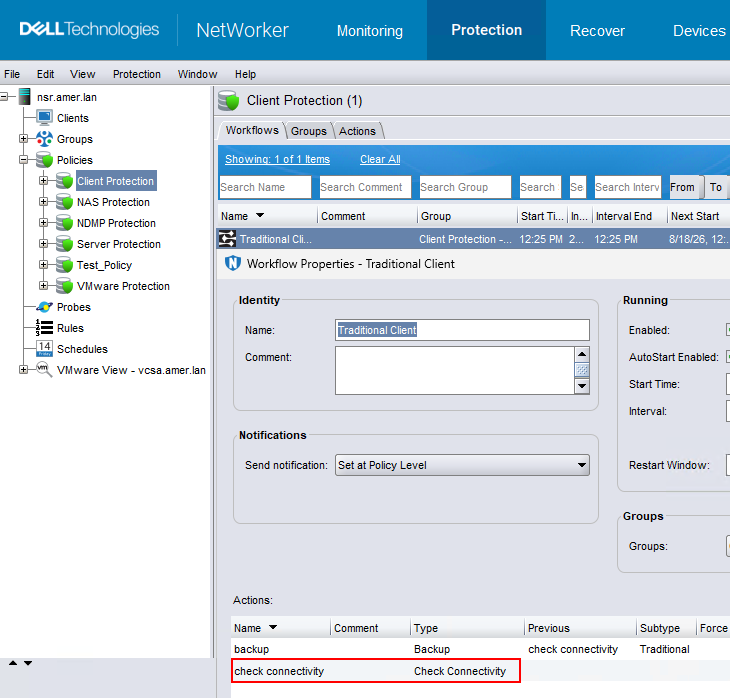
Task: Click the NDMP Protection policy icon
Action: click(64, 223)
